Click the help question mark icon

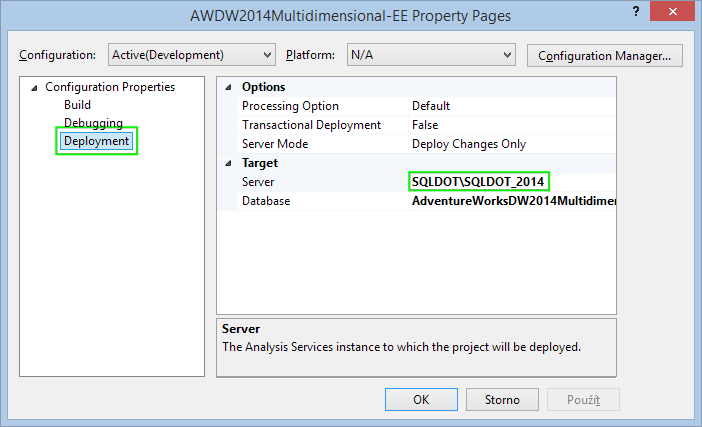point(636,11)
